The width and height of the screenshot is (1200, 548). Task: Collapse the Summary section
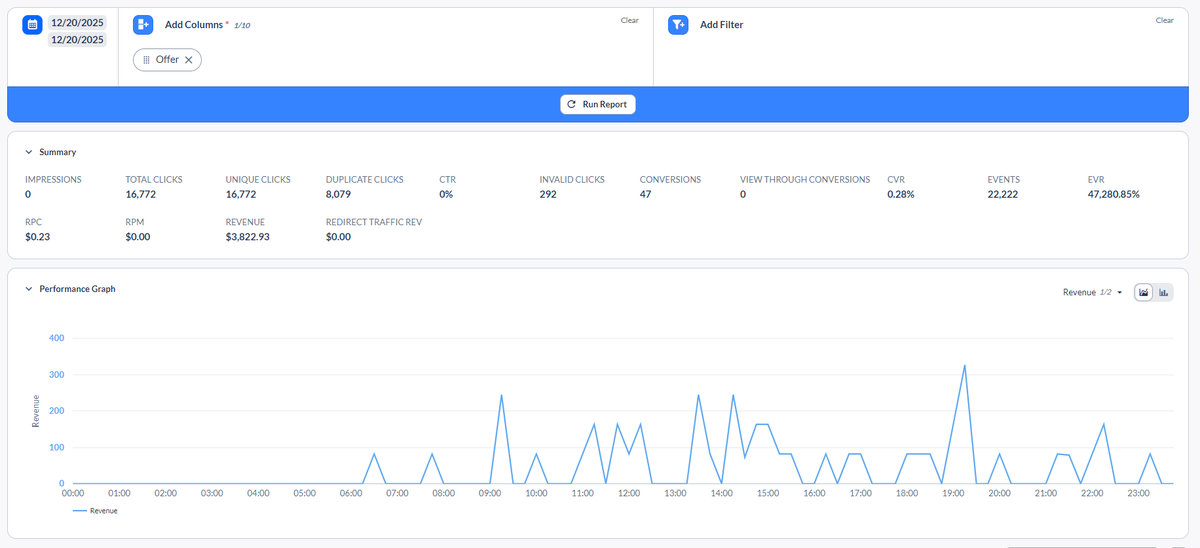29,152
